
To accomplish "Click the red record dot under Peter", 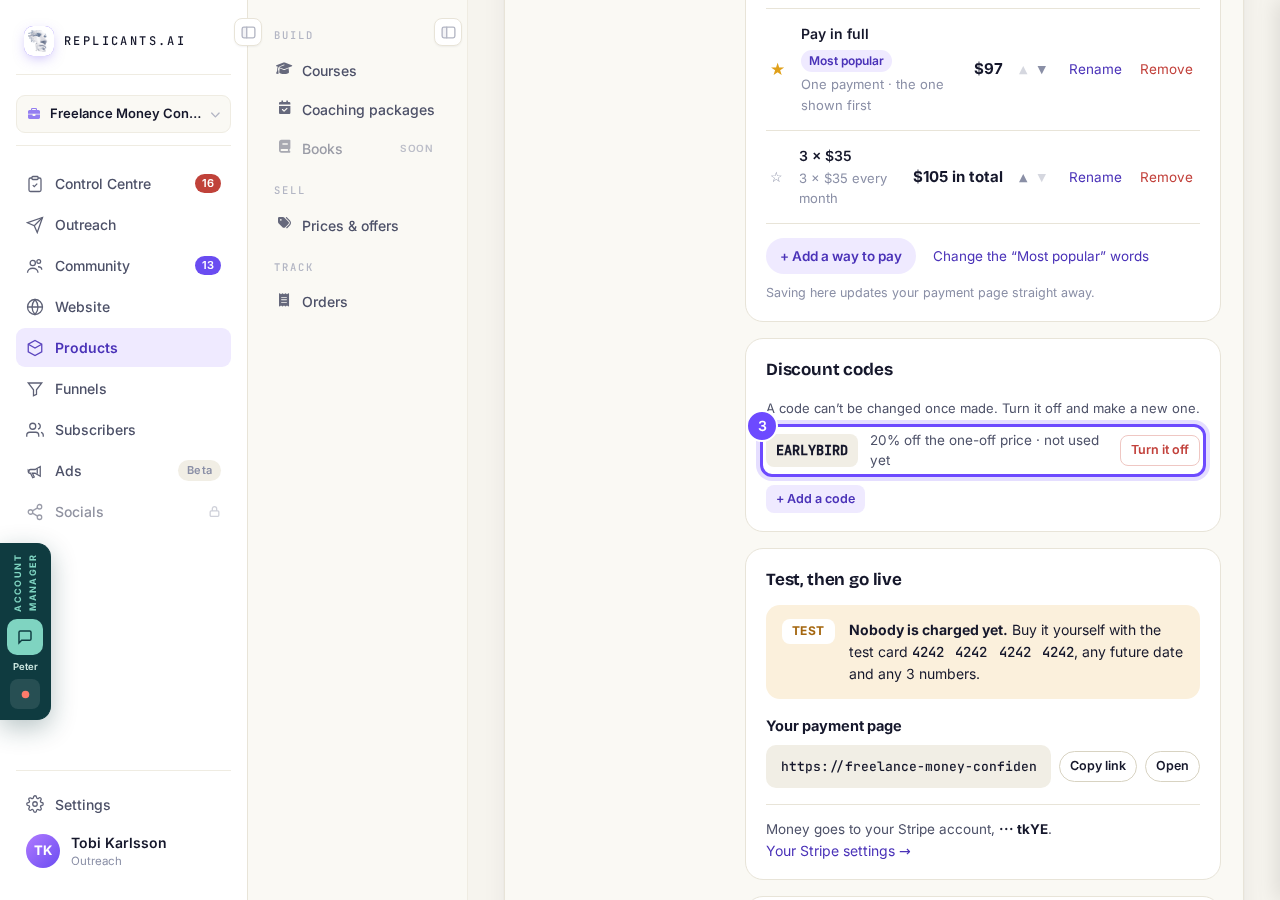I will tap(25, 694).
